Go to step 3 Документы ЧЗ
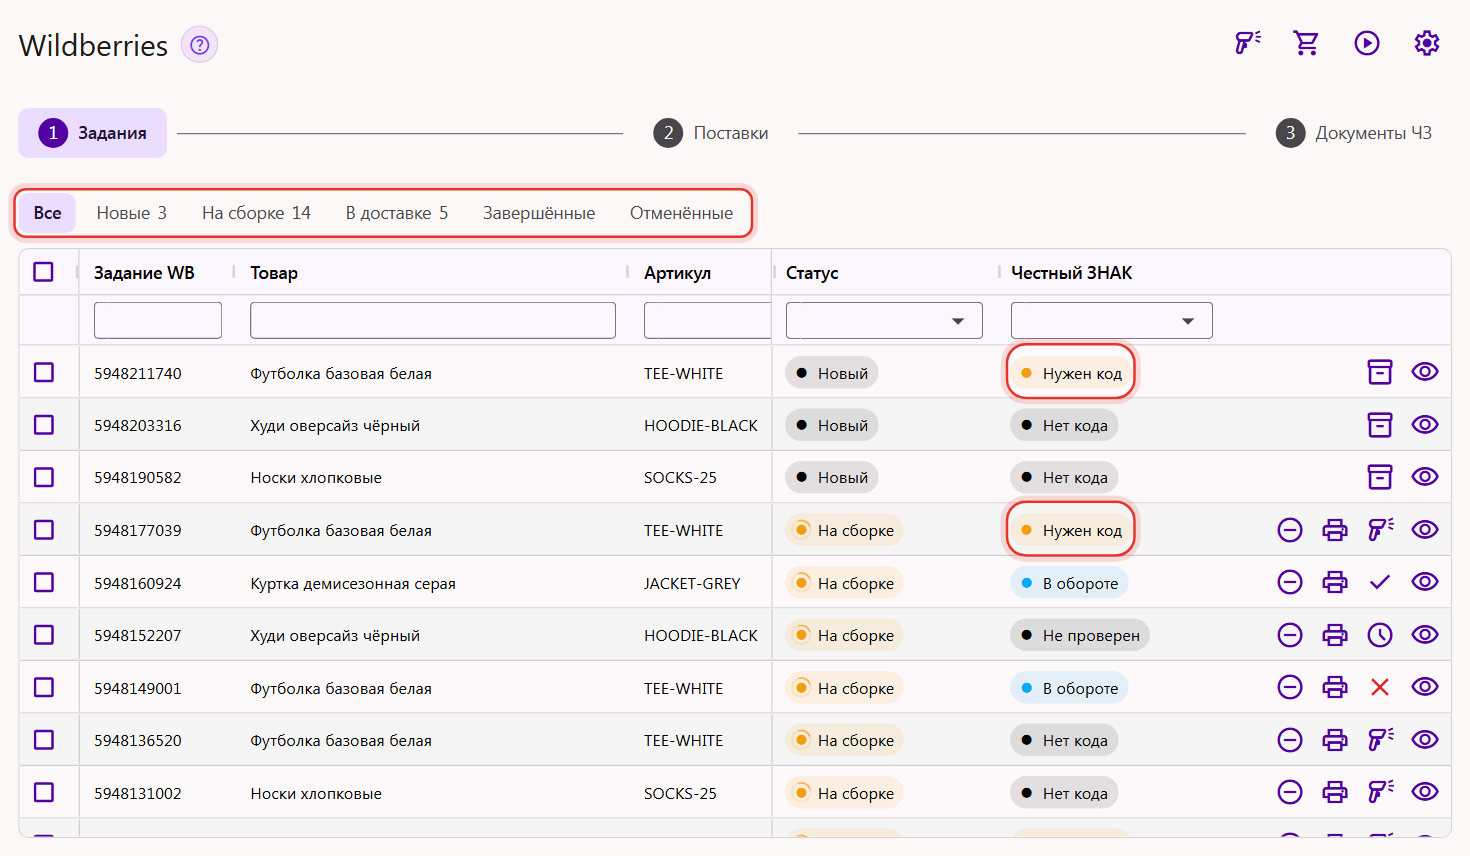 click(x=1354, y=133)
